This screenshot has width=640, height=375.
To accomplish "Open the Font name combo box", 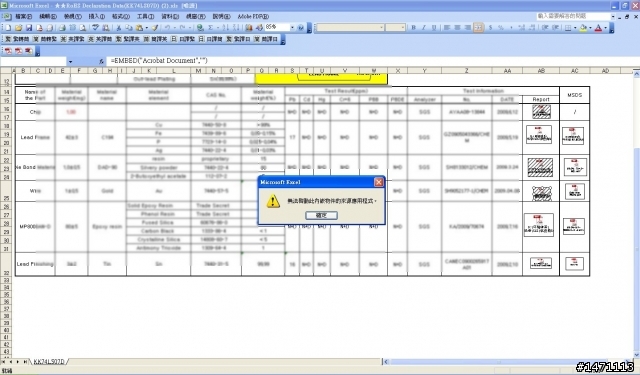I will point(350,28).
